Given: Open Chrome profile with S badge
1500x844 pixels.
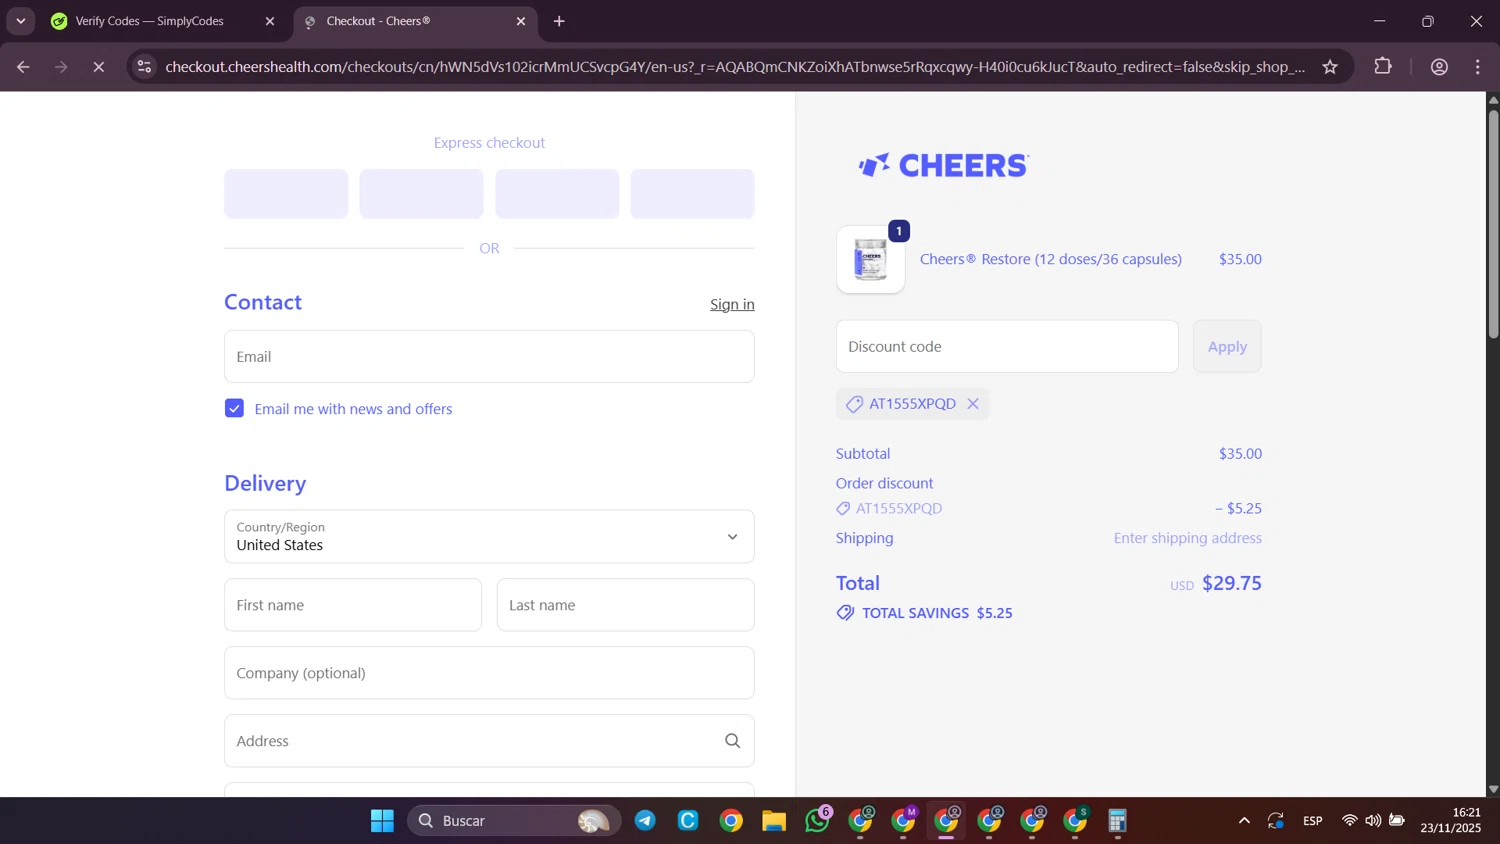Looking at the screenshot, I should tap(1076, 821).
